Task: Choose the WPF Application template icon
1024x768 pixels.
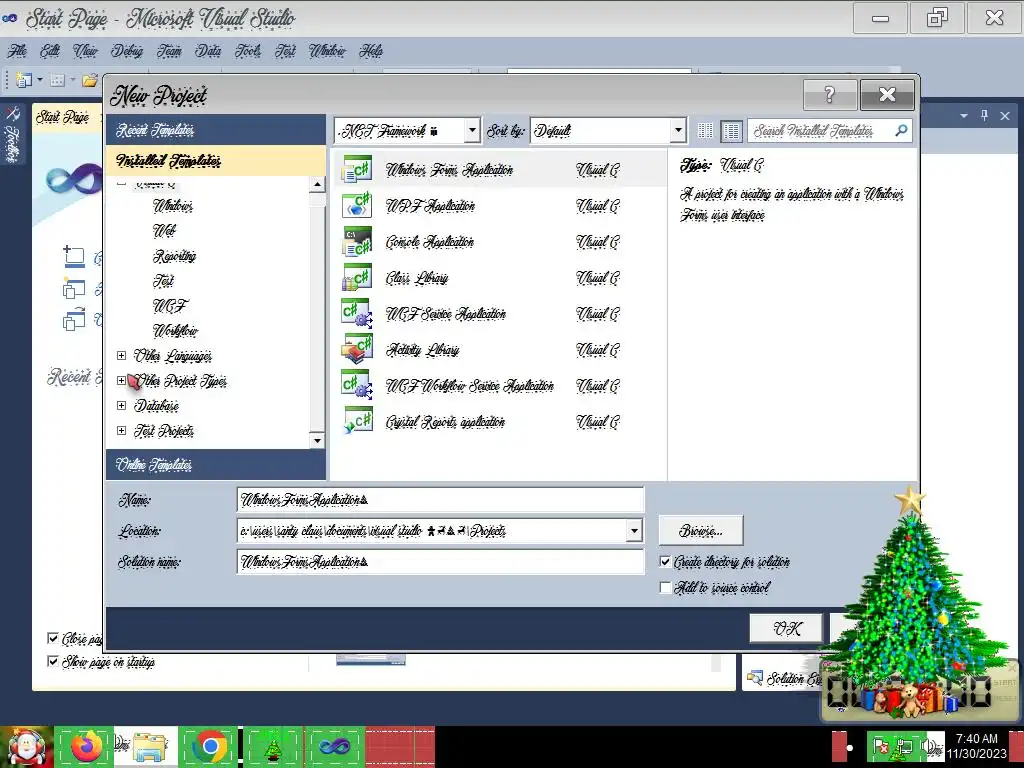Action: (x=357, y=206)
